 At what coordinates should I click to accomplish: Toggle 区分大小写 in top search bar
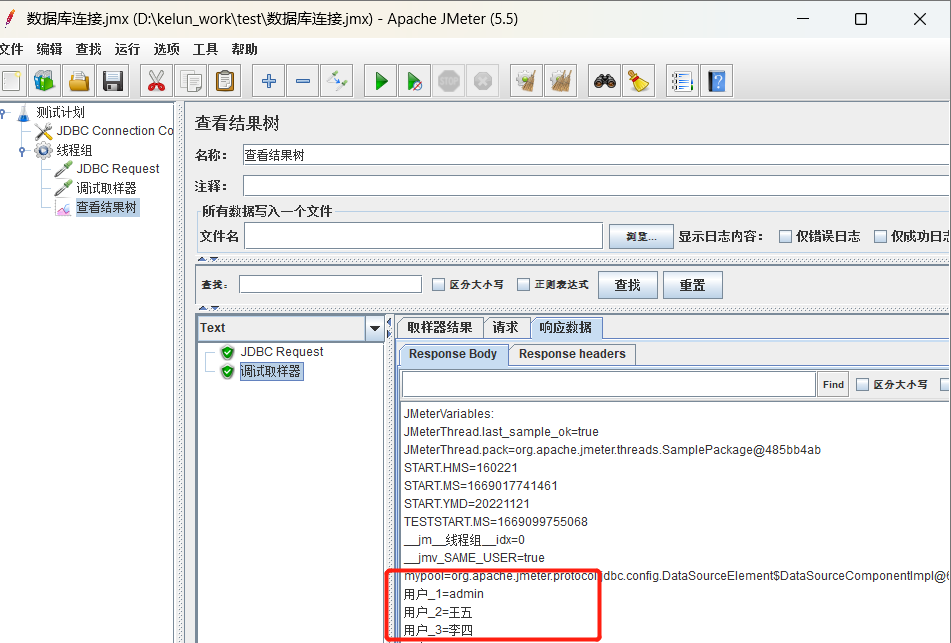coord(439,284)
